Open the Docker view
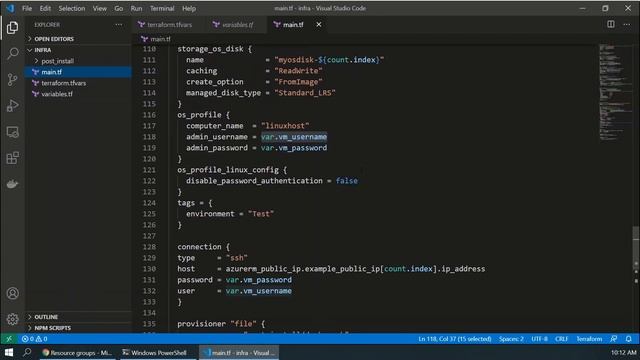 tap(12, 184)
